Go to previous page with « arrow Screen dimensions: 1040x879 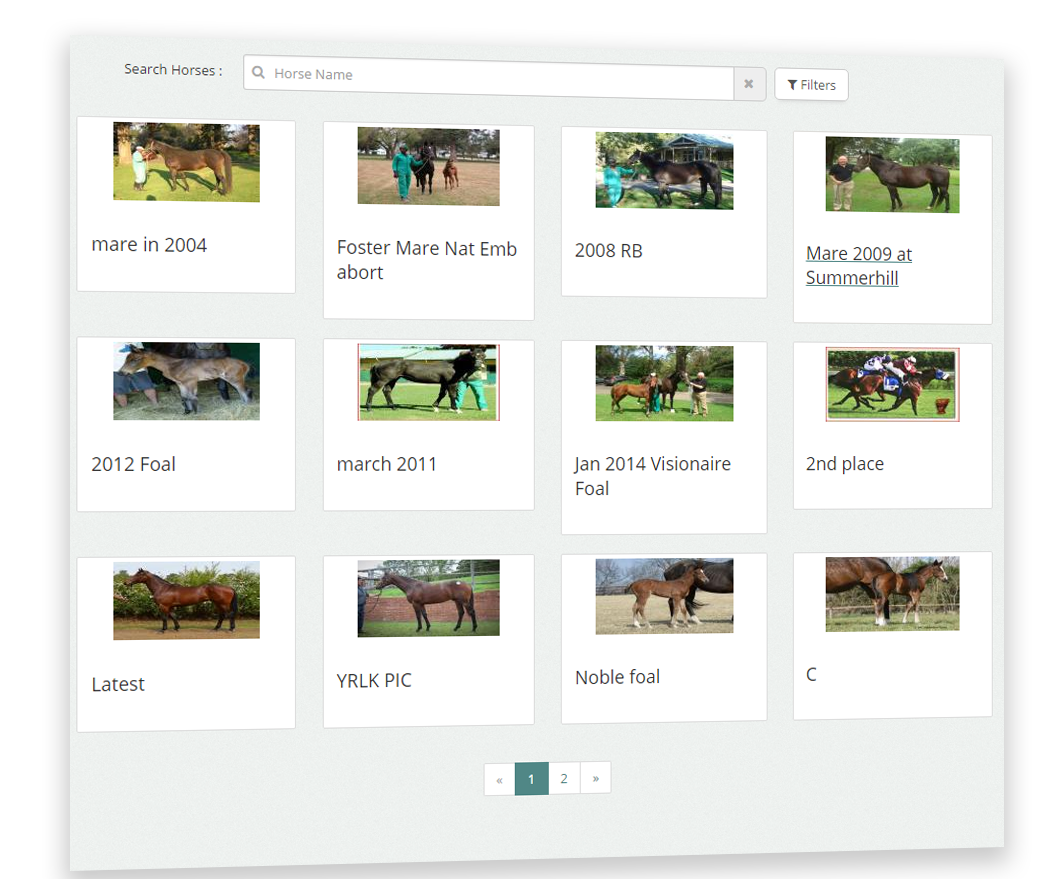click(499, 778)
